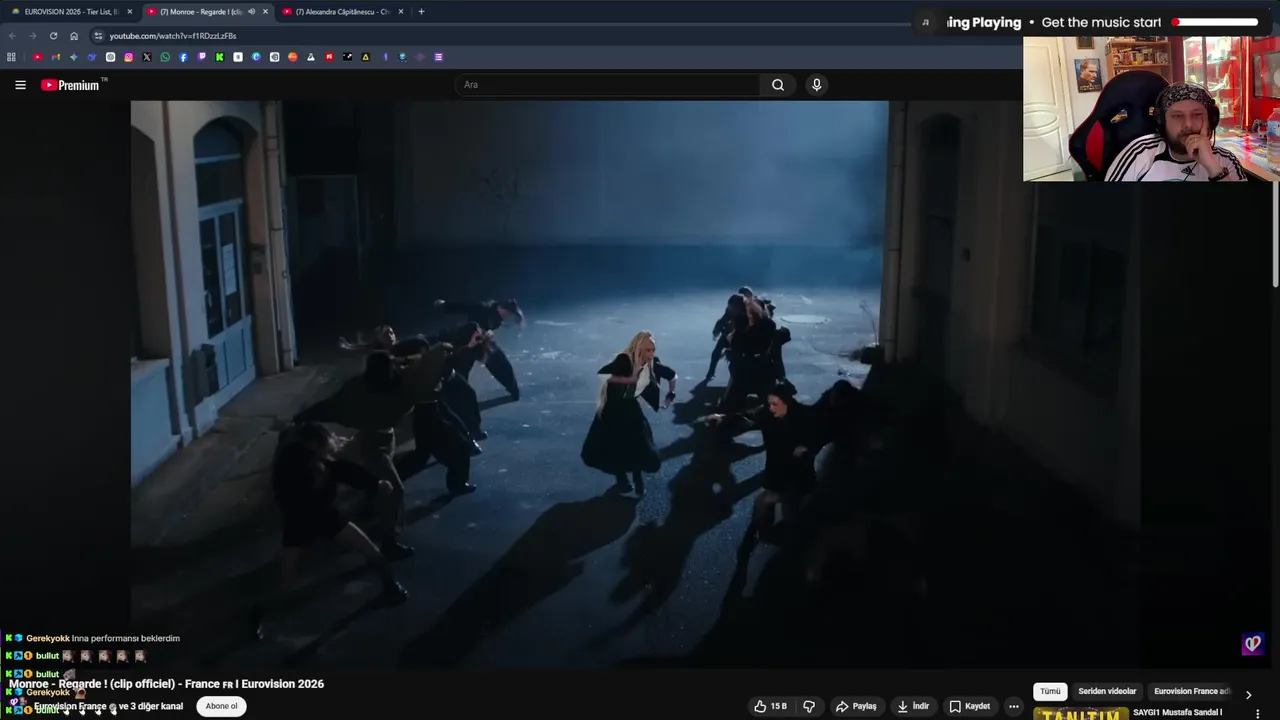Open options menu for SAYGI1 Mustafa Sandal video
1280x720 pixels.
[1258, 713]
